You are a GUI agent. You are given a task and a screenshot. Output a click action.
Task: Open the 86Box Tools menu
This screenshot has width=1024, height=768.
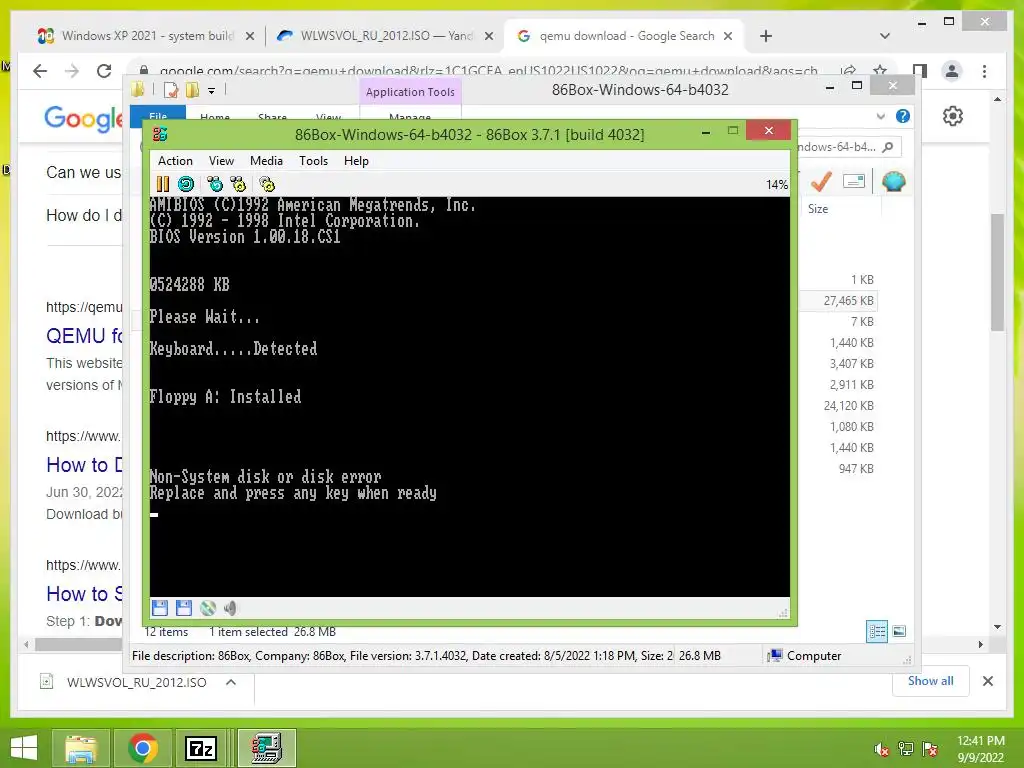313,161
